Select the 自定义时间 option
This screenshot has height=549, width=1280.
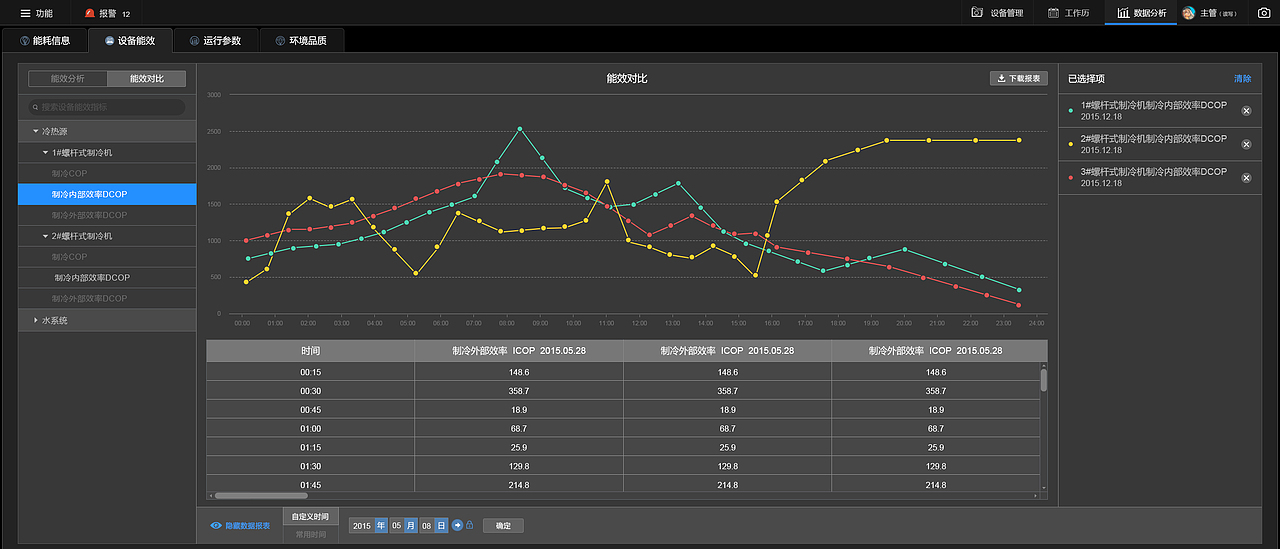(x=310, y=517)
